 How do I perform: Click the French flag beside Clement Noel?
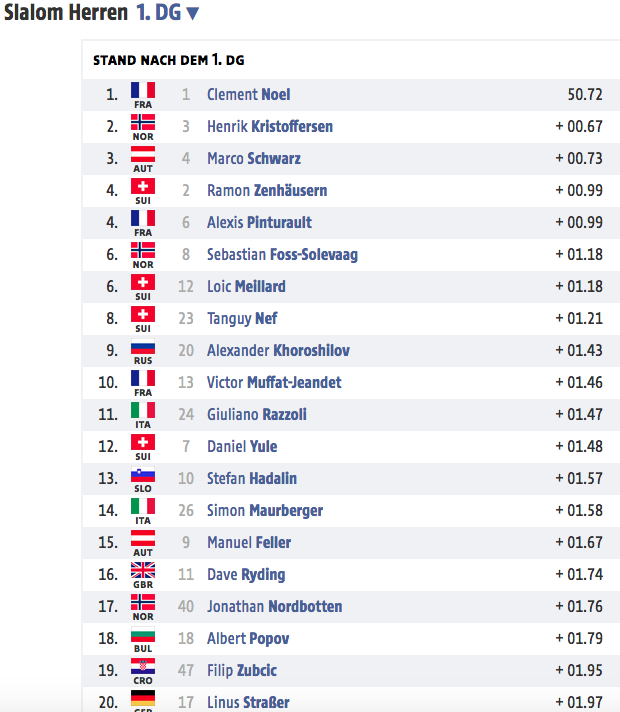click(x=143, y=90)
